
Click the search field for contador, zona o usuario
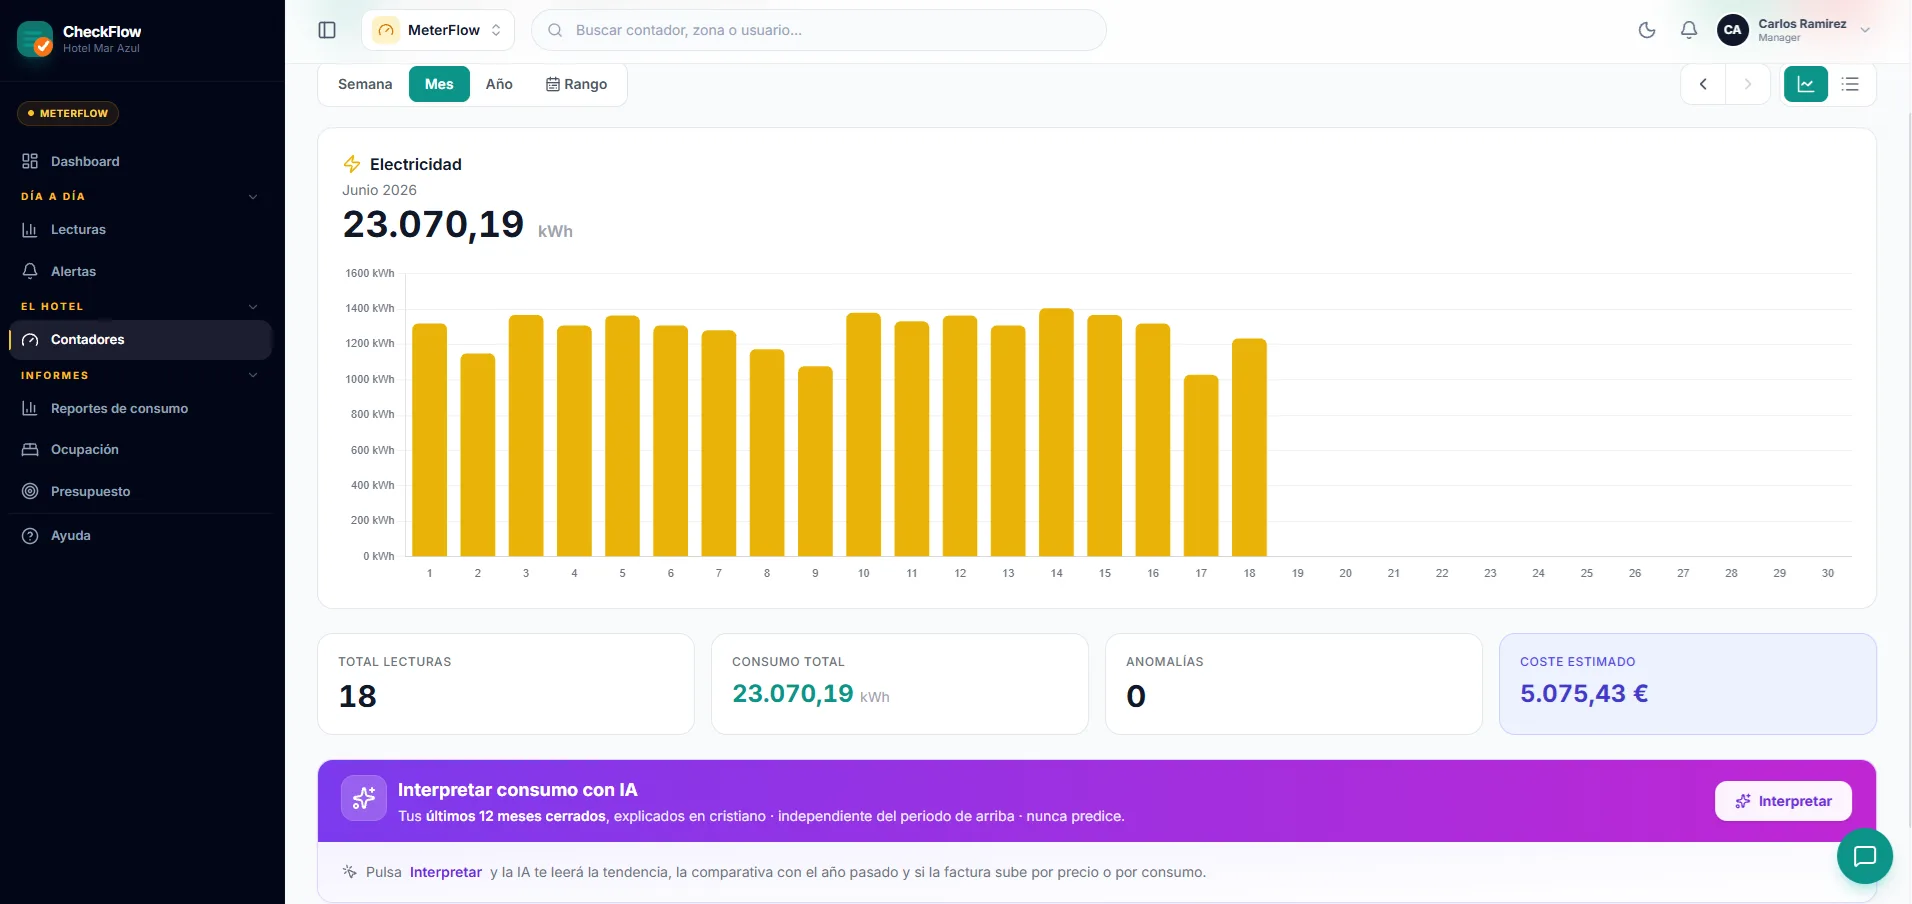tap(819, 30)
